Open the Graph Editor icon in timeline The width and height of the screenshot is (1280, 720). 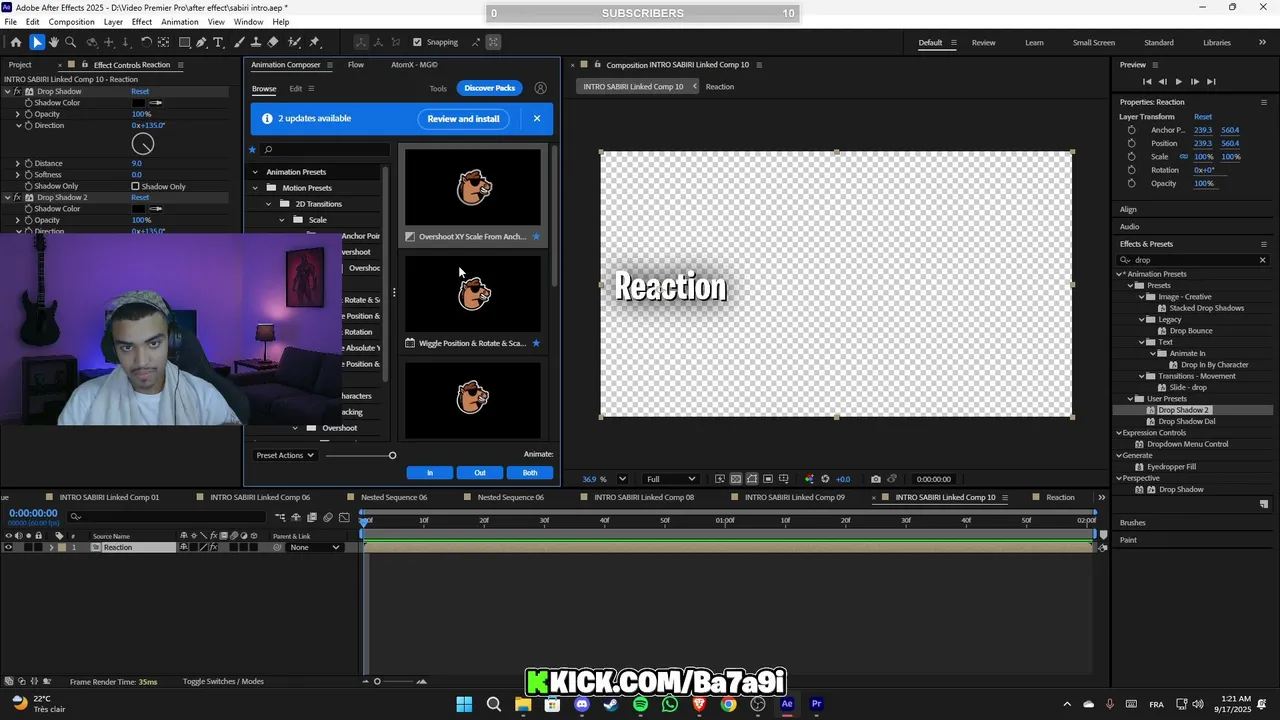344,517
